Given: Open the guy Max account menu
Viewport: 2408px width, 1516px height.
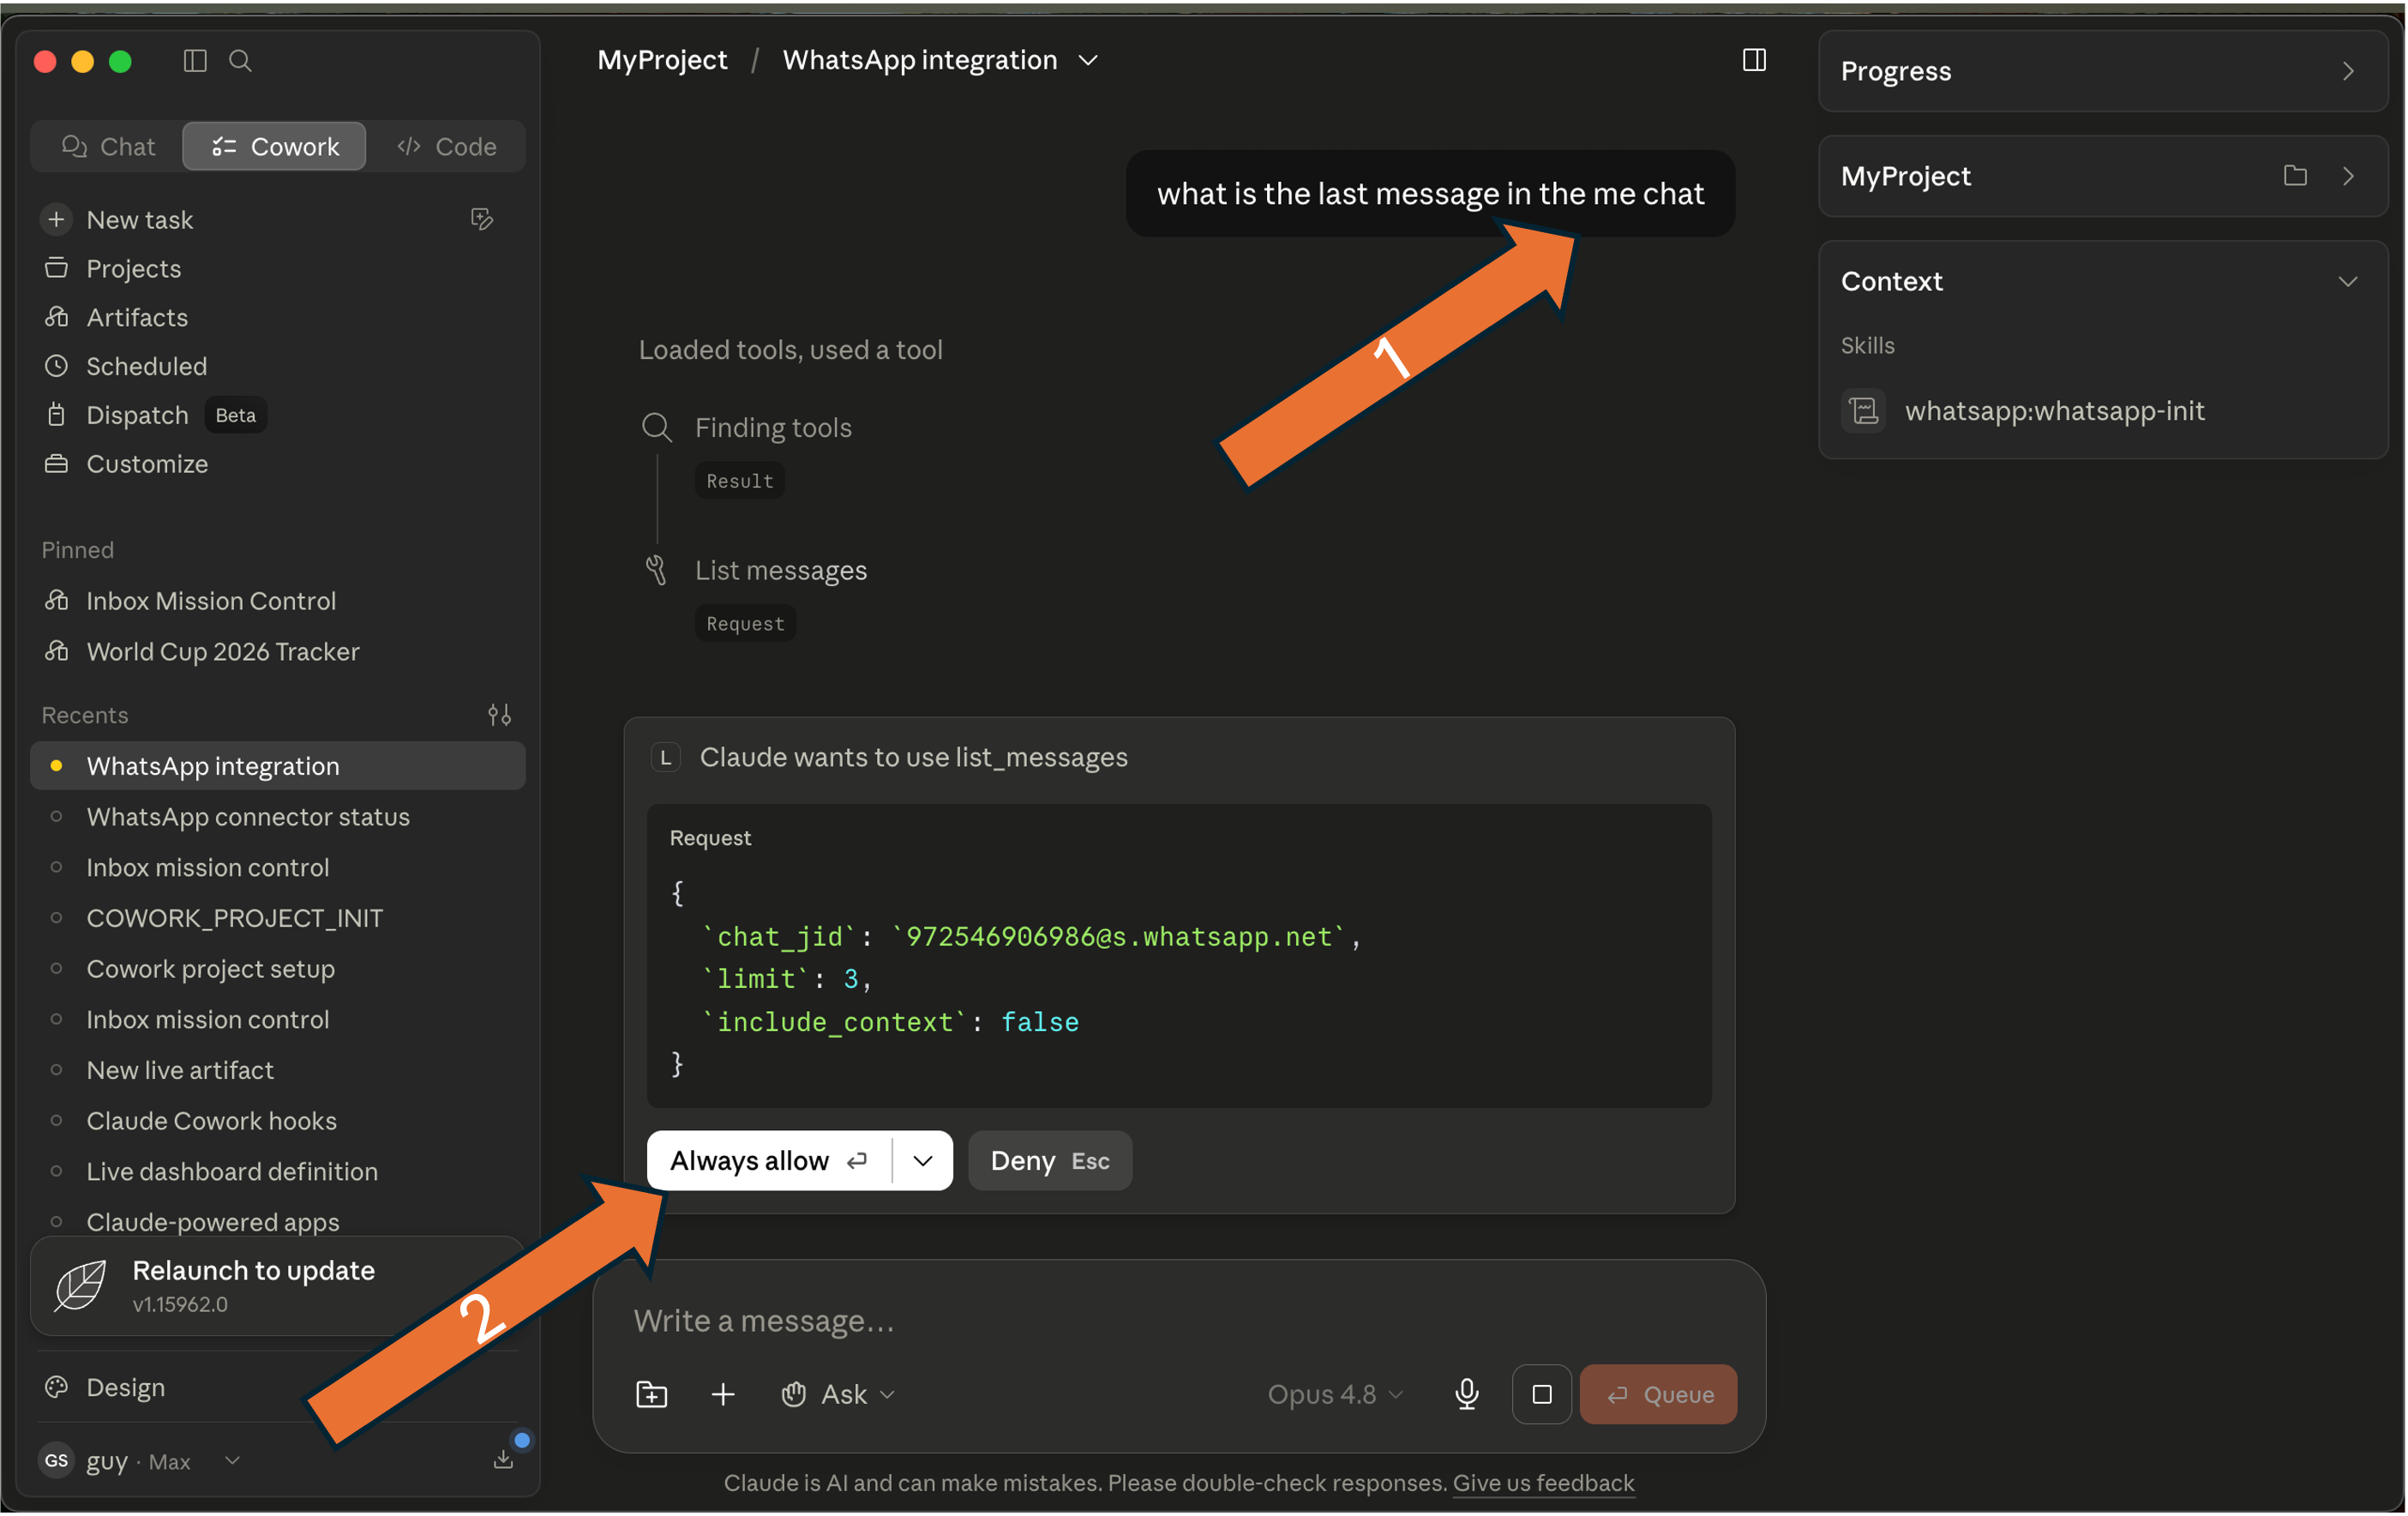Looking at the screenshot, I should pyautogui.click(x=140, y=1461).
